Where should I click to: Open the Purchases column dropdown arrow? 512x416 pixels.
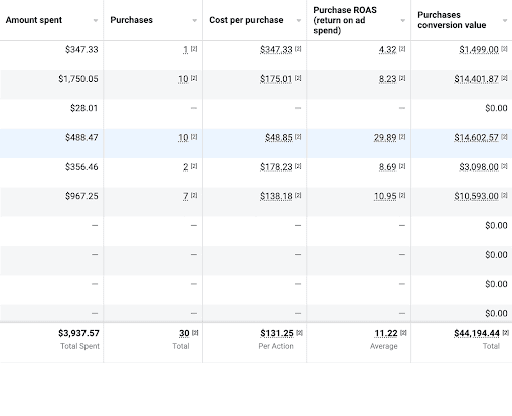click(195, 21)
